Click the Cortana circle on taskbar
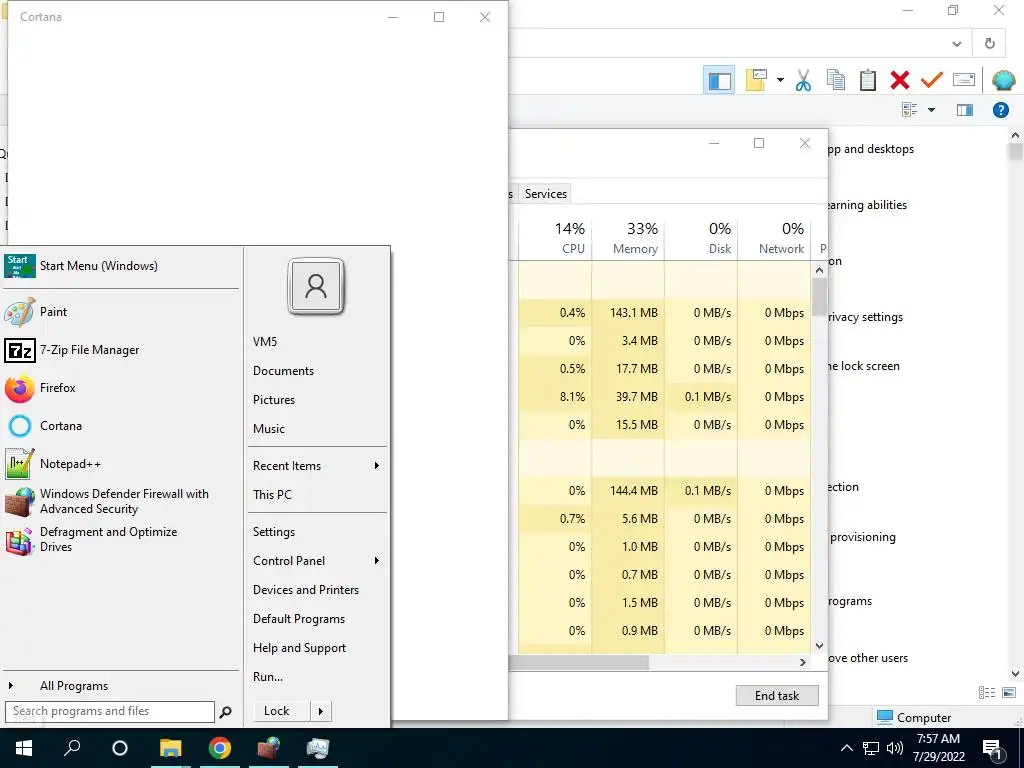Viewport: 1024px width, 768px height. point(120,748)
